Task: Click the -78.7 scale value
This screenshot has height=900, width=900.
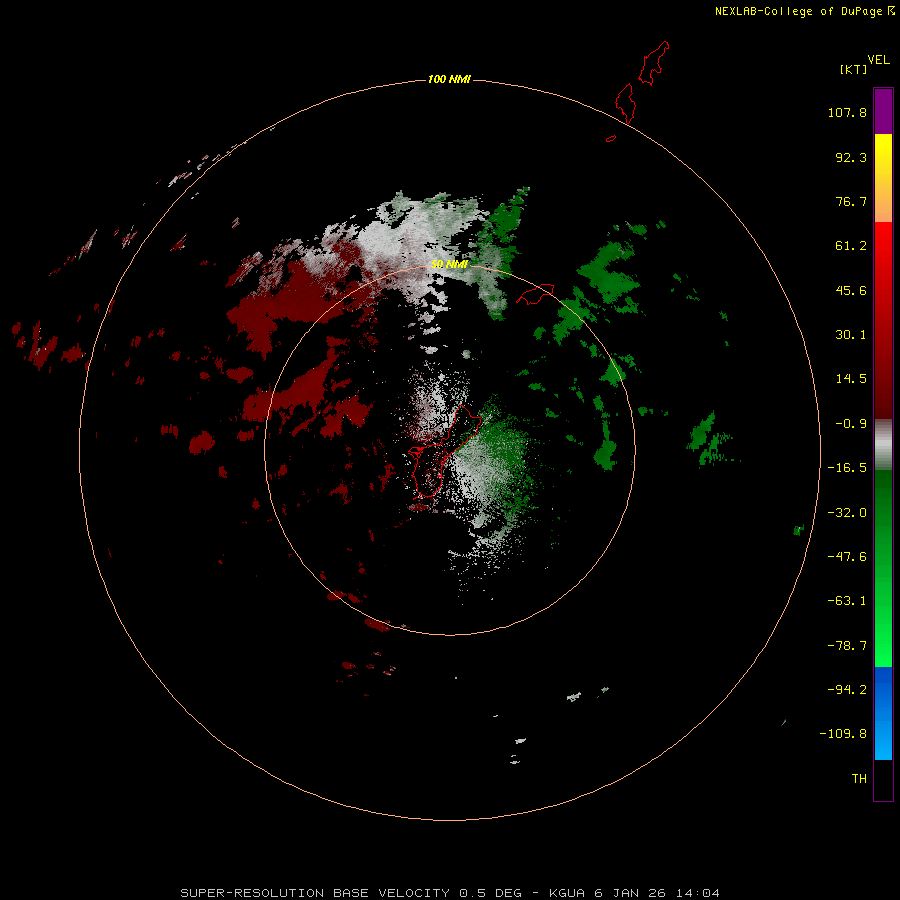Action: [847, 646]
